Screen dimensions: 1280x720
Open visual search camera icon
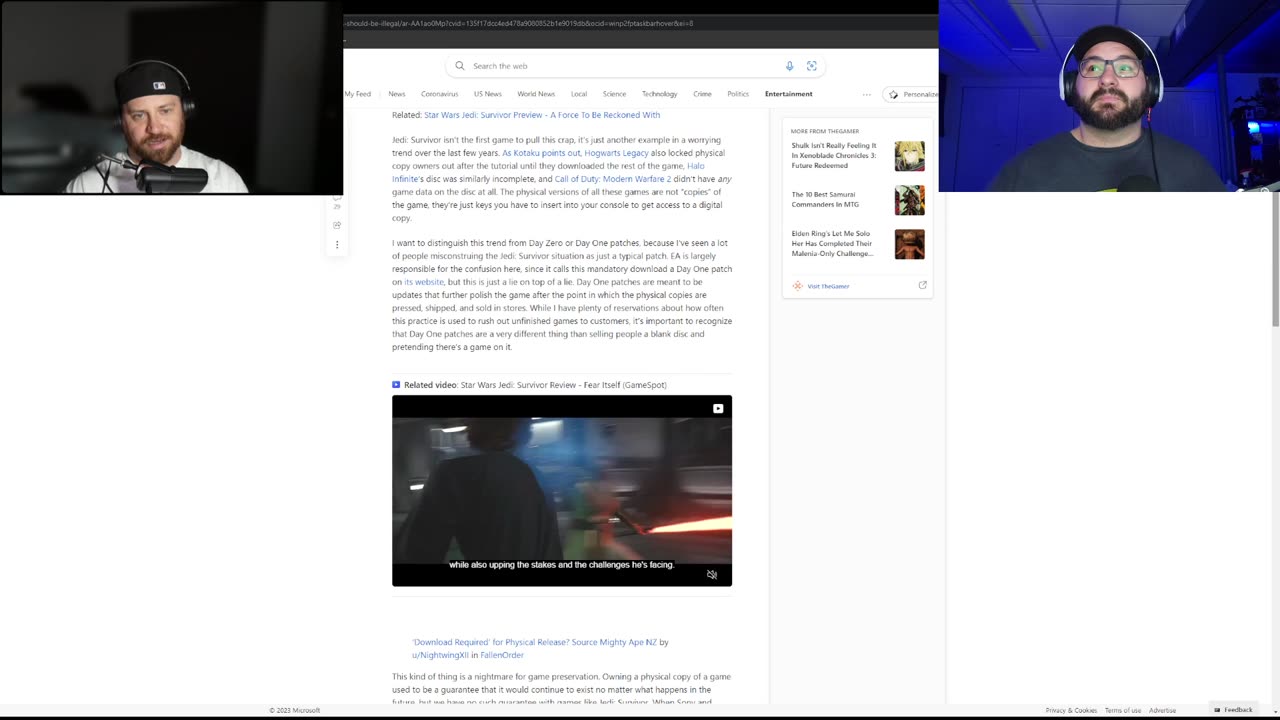pos(811,66)
